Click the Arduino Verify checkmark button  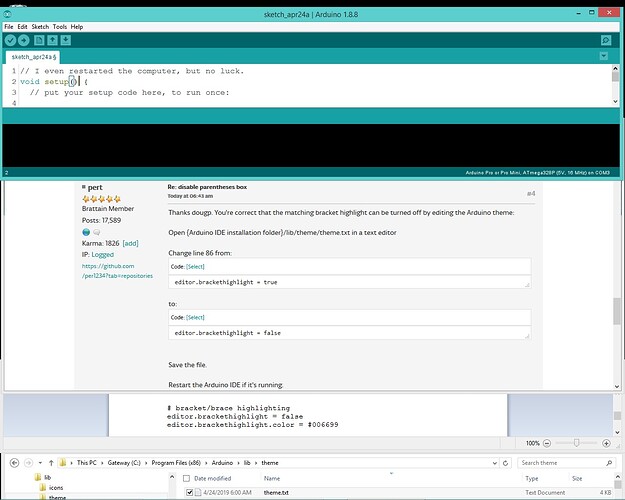click(x=10, y=40)
